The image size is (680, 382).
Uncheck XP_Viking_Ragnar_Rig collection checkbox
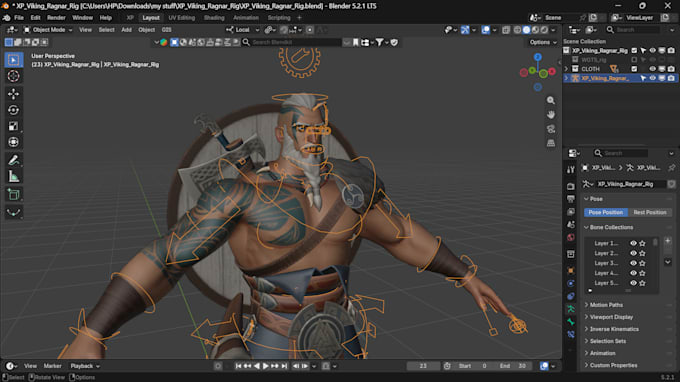pyautogui.click(x=634, y=51)
